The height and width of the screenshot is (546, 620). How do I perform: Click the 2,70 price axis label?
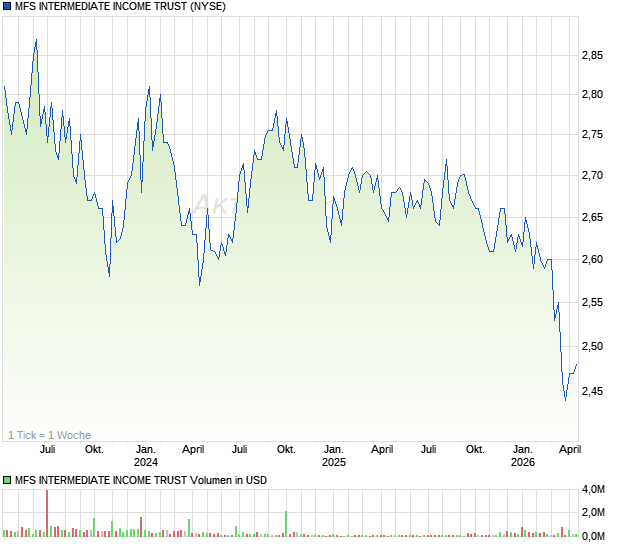pyautogui.click(x=592, y=175)
